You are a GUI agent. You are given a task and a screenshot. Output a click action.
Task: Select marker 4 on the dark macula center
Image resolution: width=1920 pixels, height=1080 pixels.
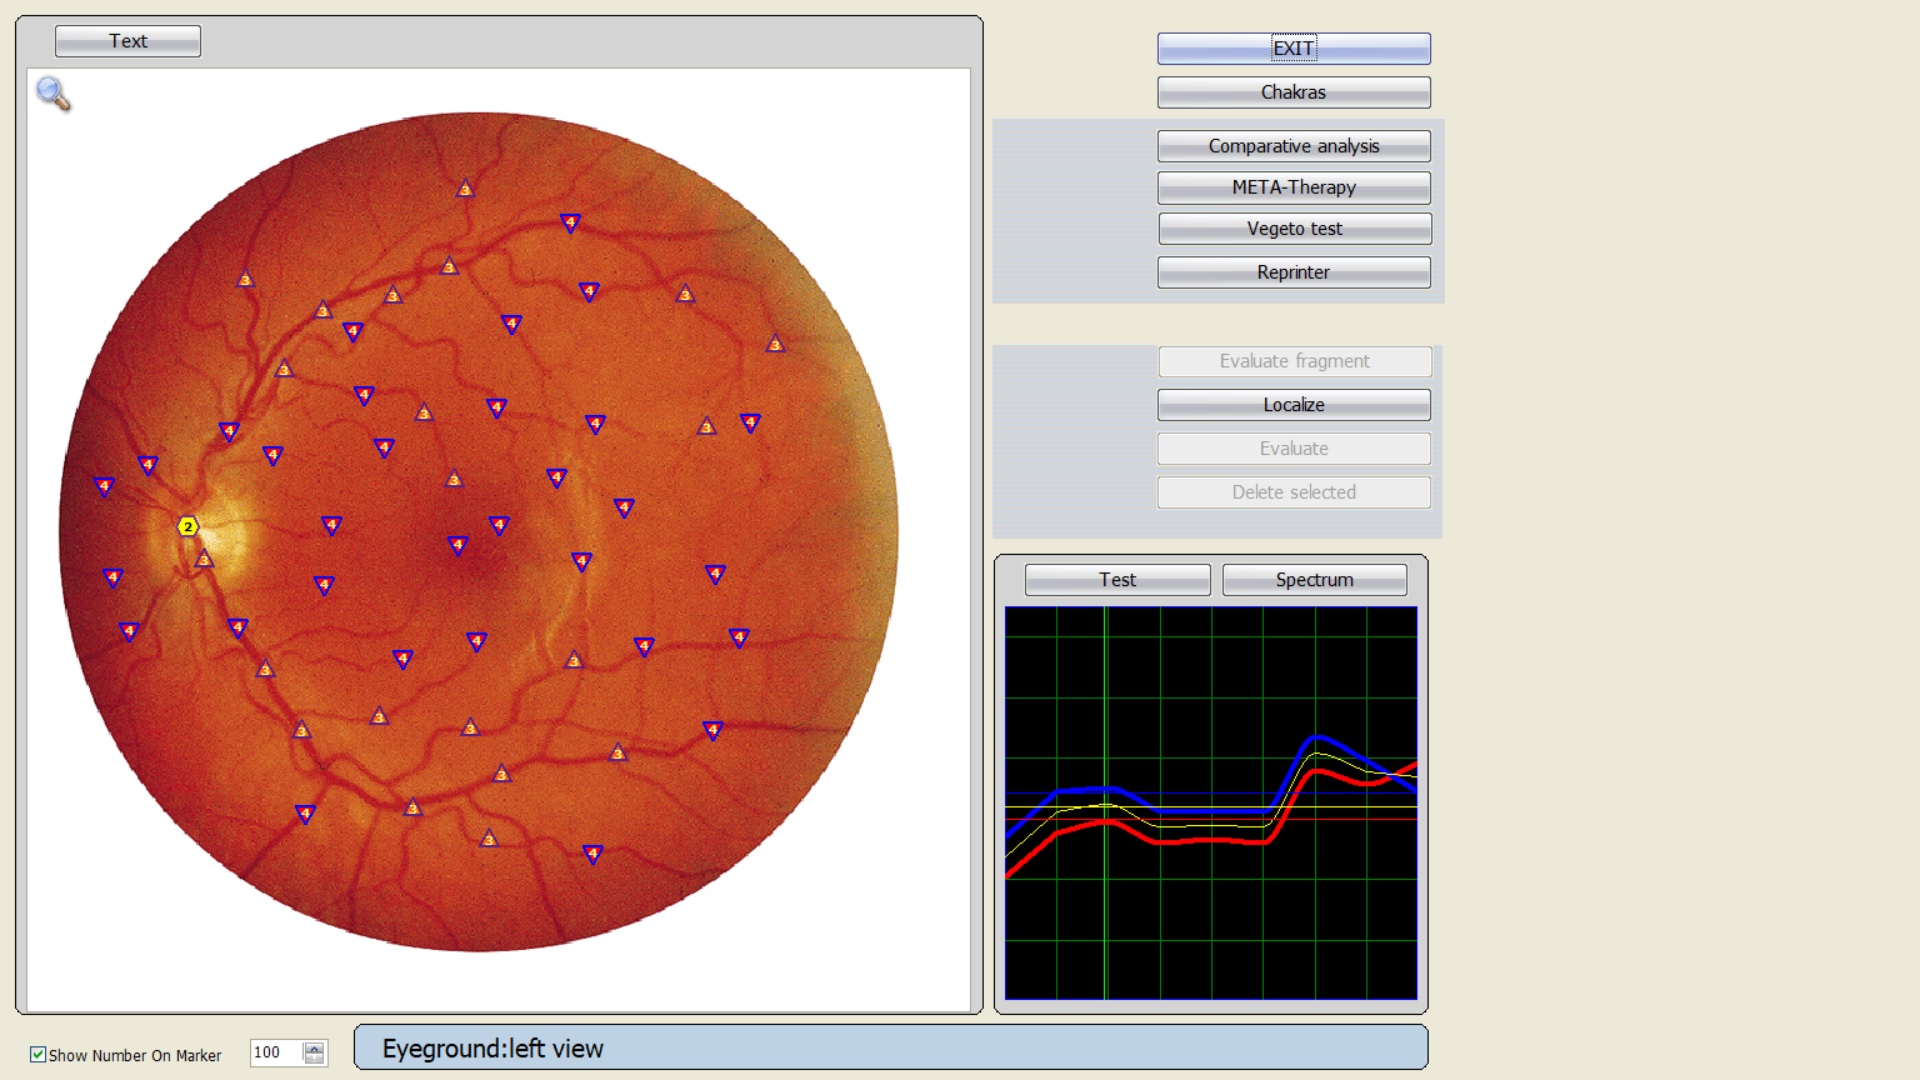coord(458,545)
